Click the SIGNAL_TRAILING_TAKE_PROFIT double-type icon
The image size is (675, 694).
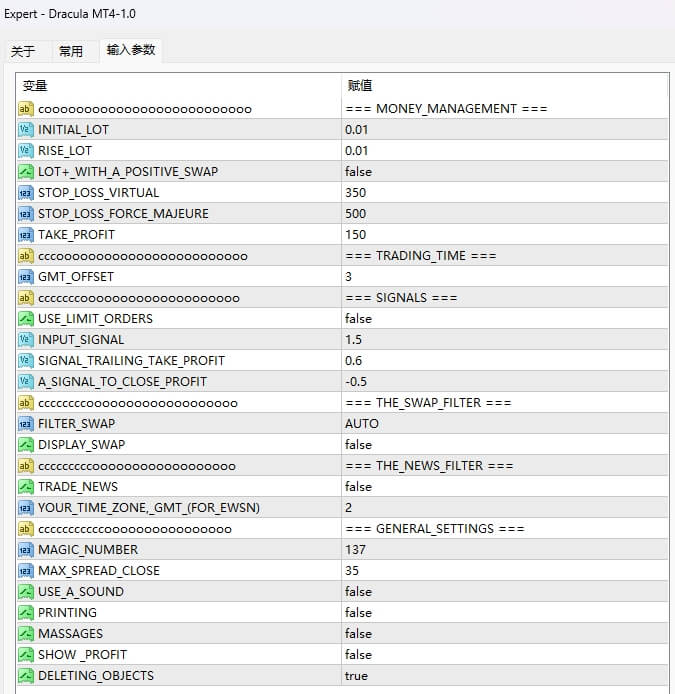[26, 361]
